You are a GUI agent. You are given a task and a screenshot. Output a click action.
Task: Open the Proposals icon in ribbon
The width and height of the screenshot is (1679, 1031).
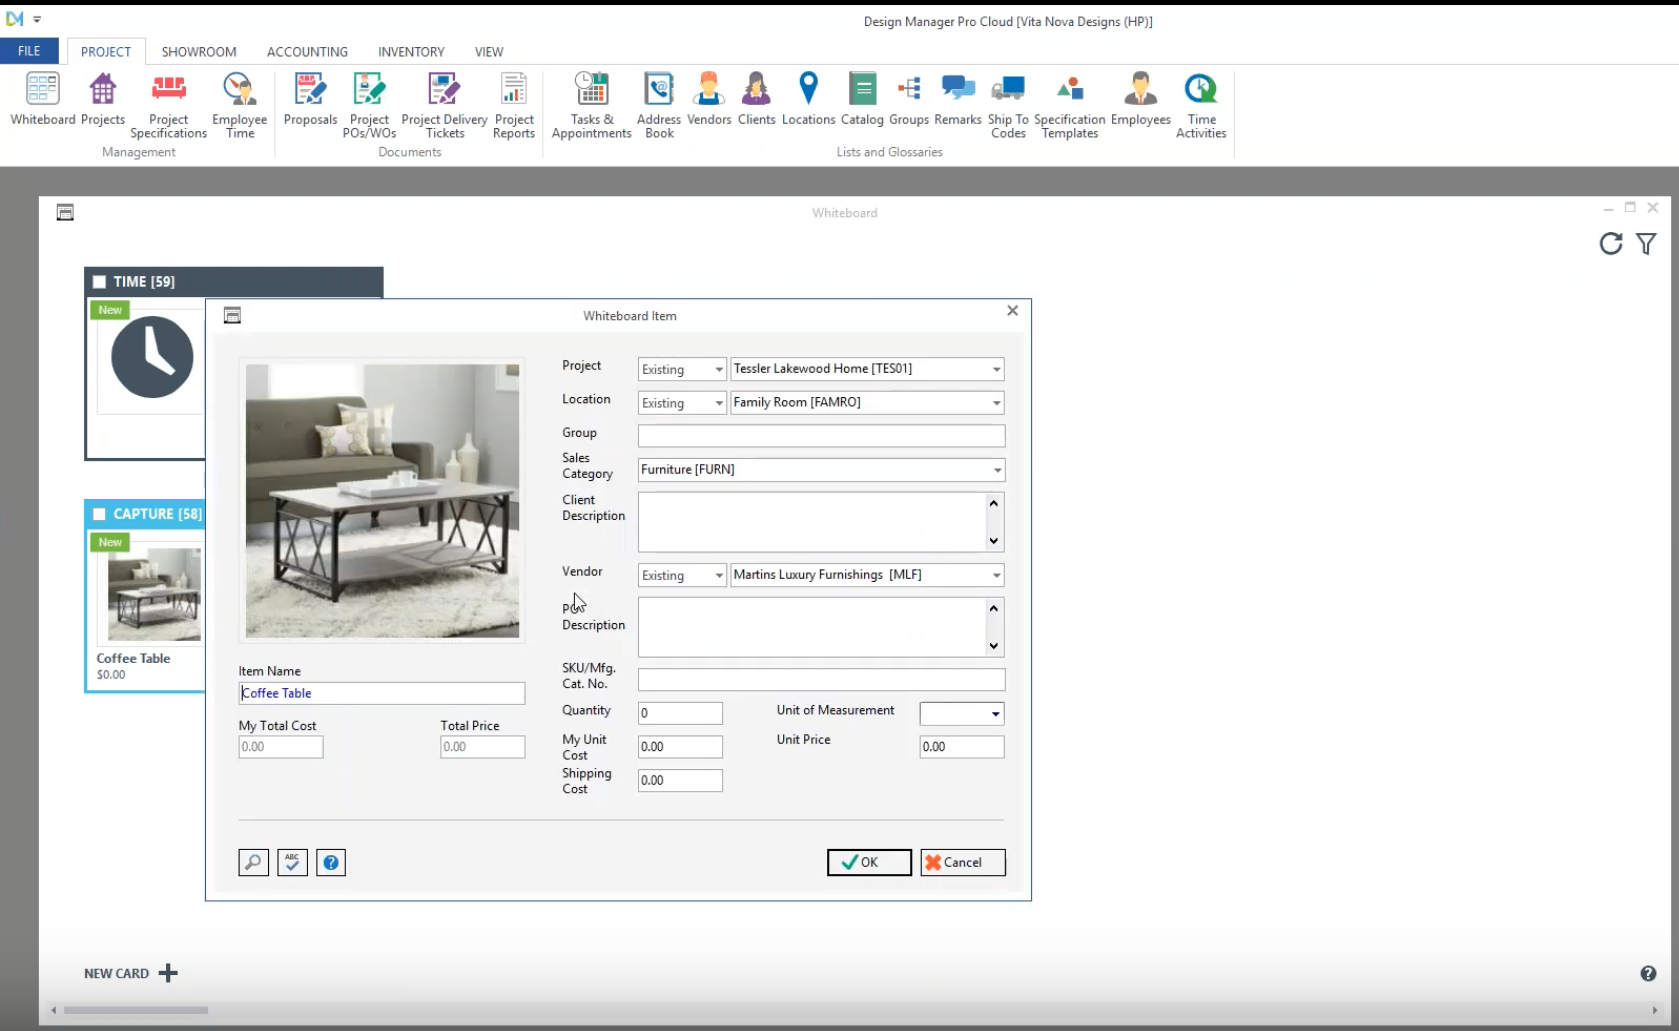pos(310,100)
